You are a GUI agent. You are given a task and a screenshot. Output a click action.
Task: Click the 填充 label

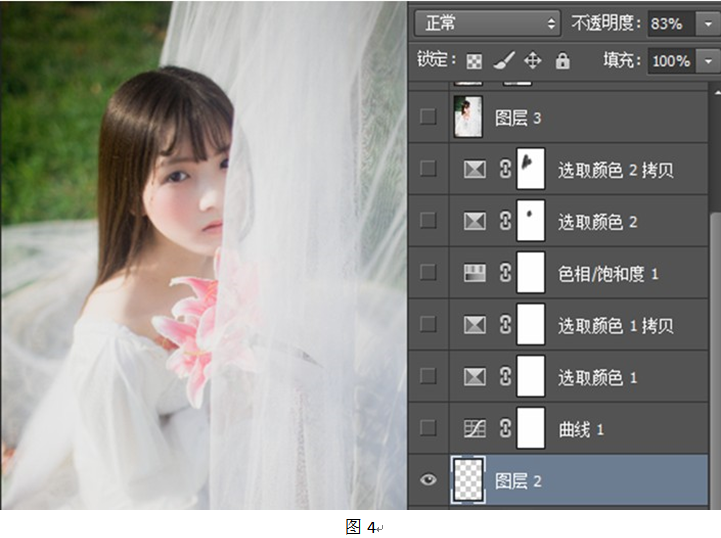point(622,60)
